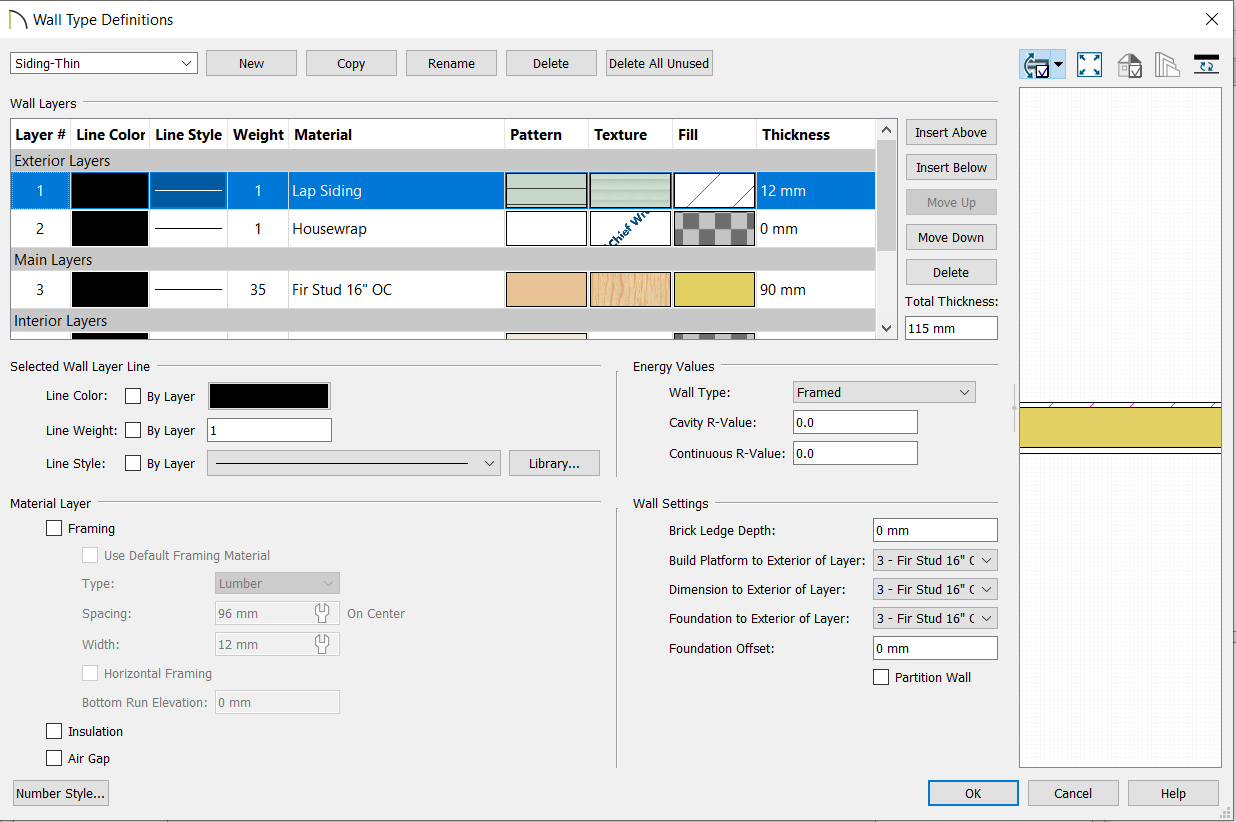Viewport: 1236px width, 822px height.
Task: Click the 12 mm thickness cell
Action: (x=816, y=190)
